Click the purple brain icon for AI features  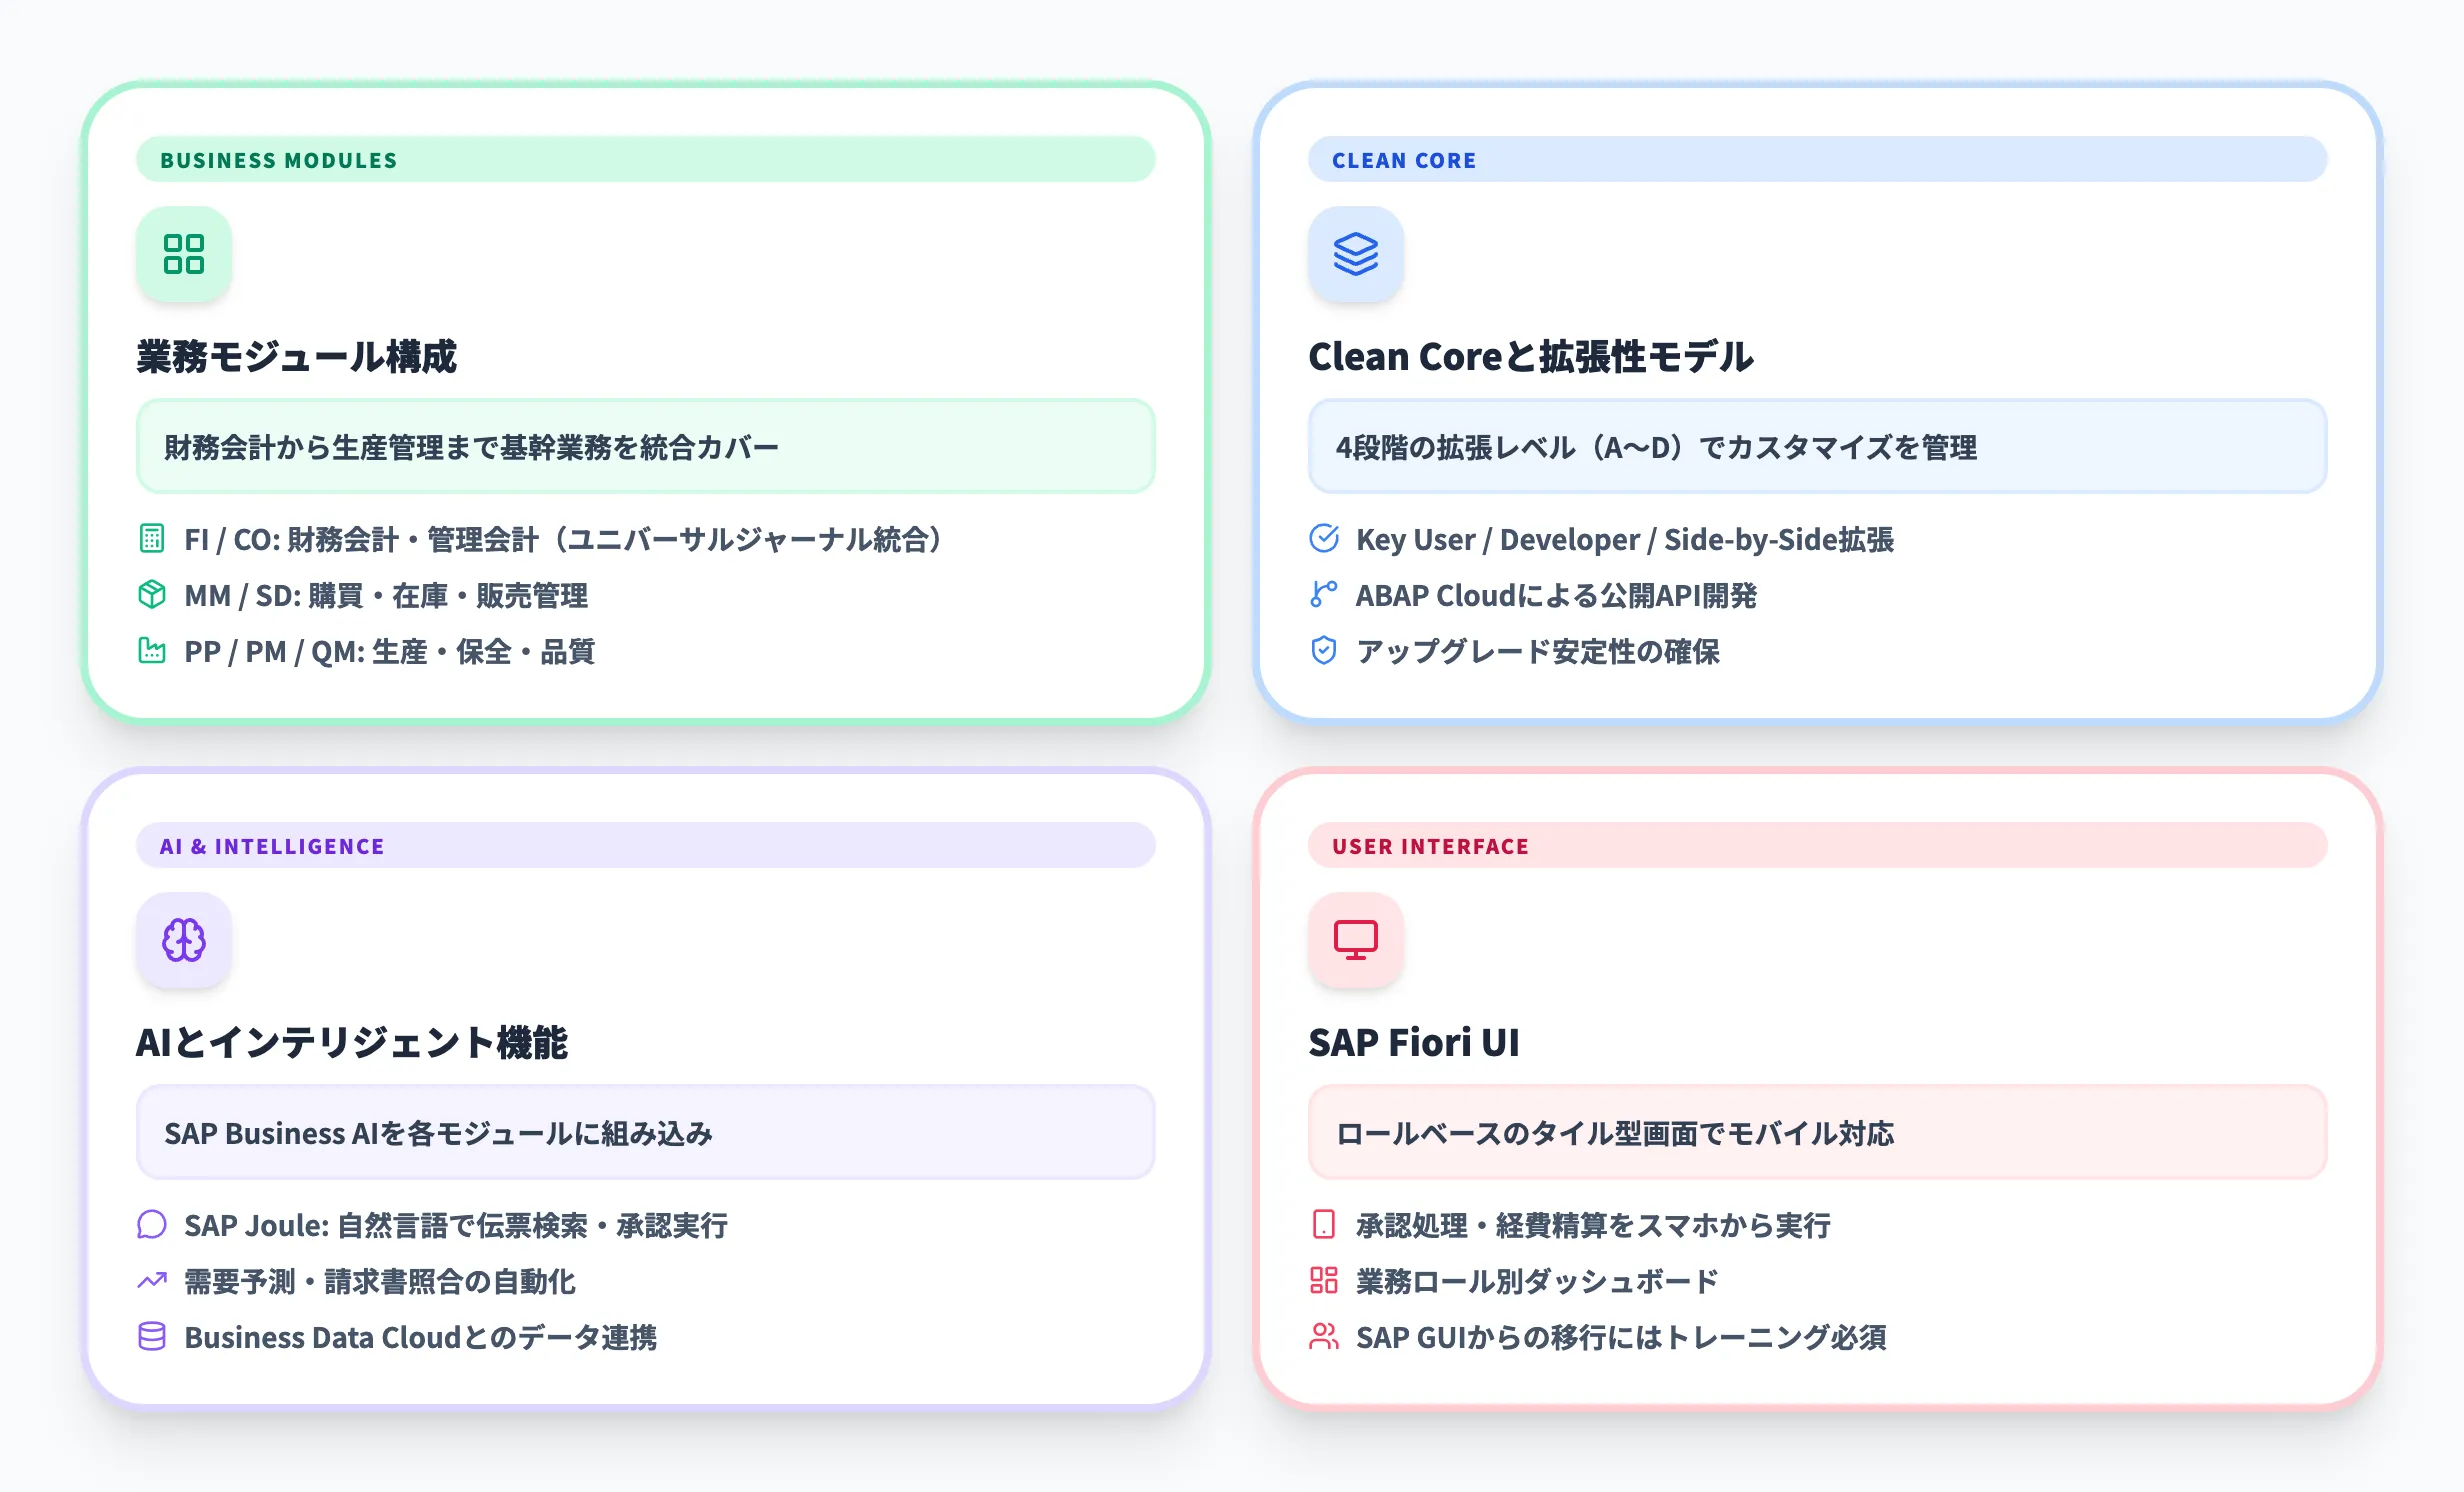click(x=184, y=940)
